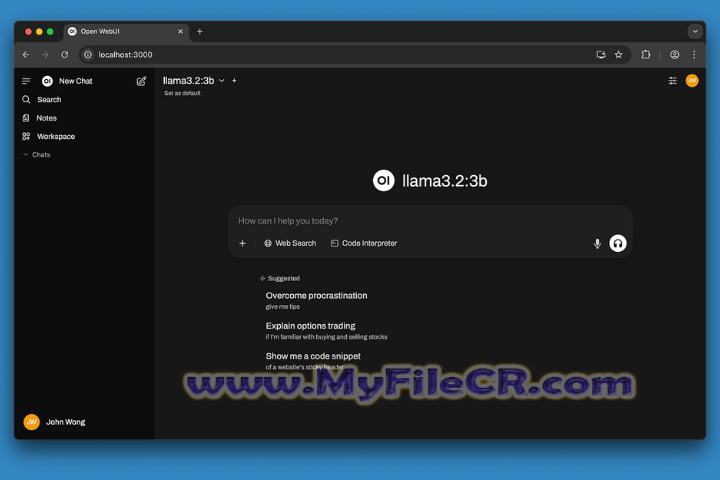Open the attachments plus button in the input box

[242, 243]
